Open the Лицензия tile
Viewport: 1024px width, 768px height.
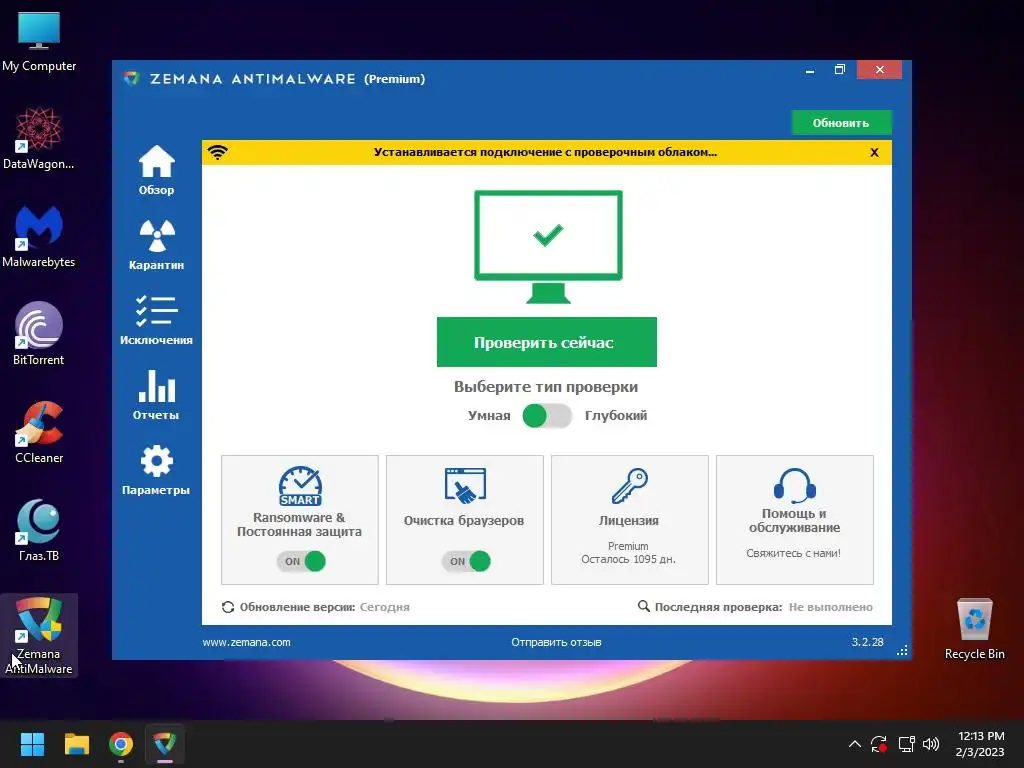pyautogui.click(x=630, y=520)
